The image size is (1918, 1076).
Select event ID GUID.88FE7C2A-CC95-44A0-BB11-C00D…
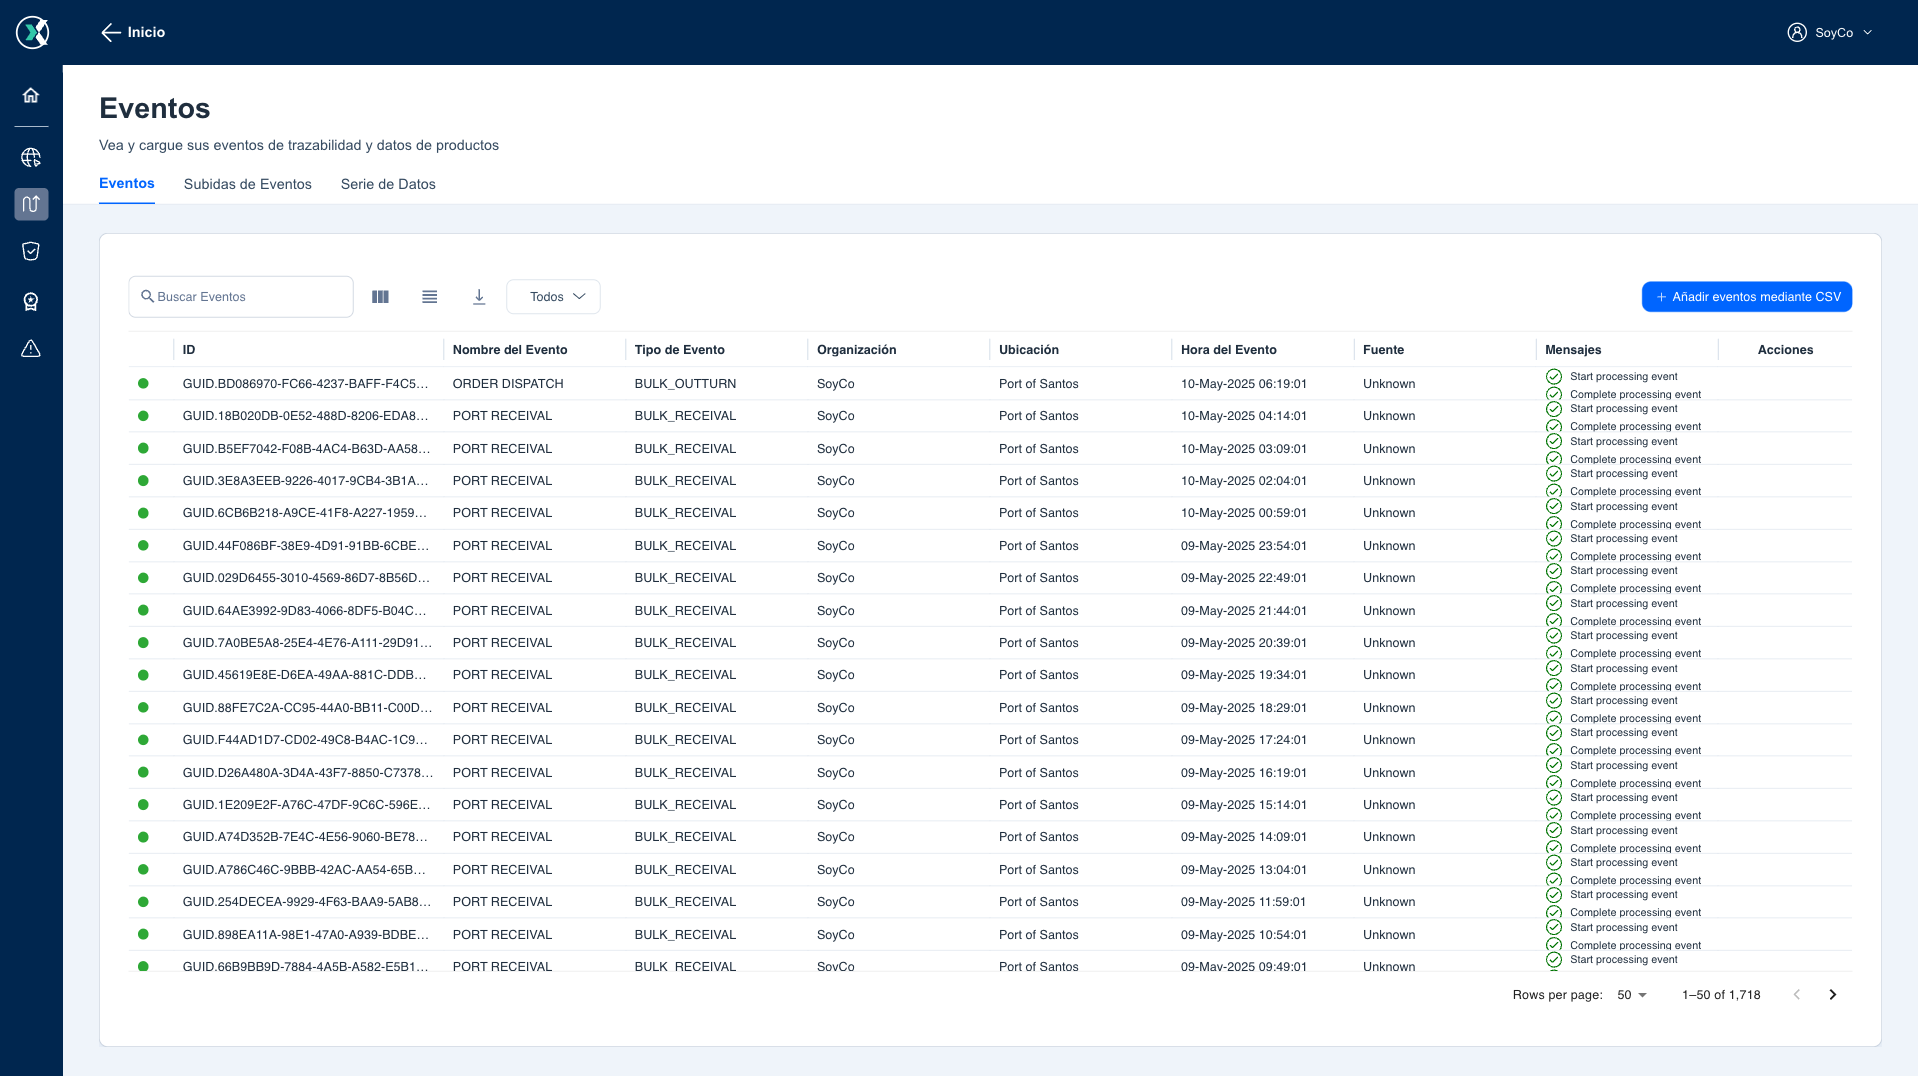[x=307, y=708]
